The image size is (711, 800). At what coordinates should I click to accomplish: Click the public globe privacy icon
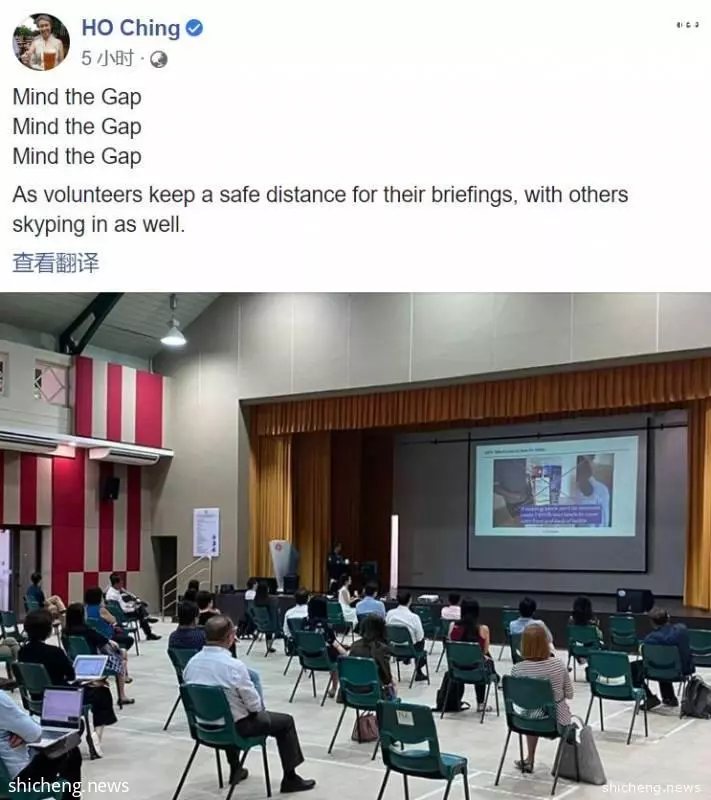point(159,60)
